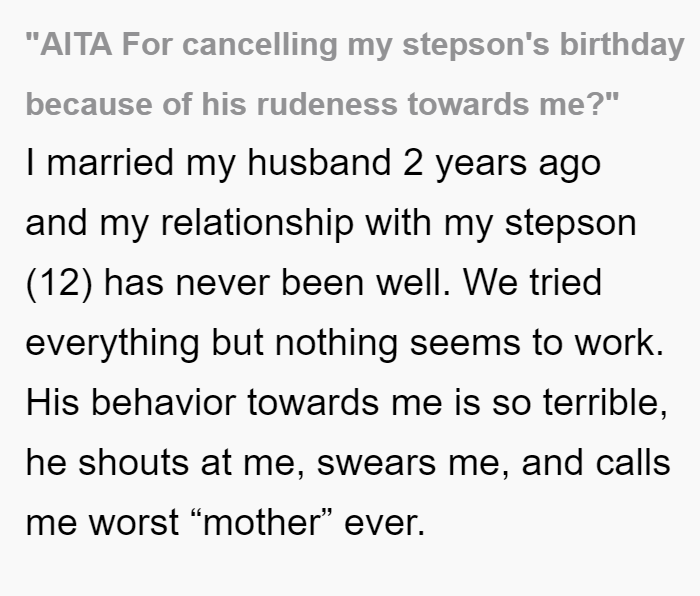The image size is (700, 596).
Task: Click the word "ever." ending the paragraph
Action: 384,523
